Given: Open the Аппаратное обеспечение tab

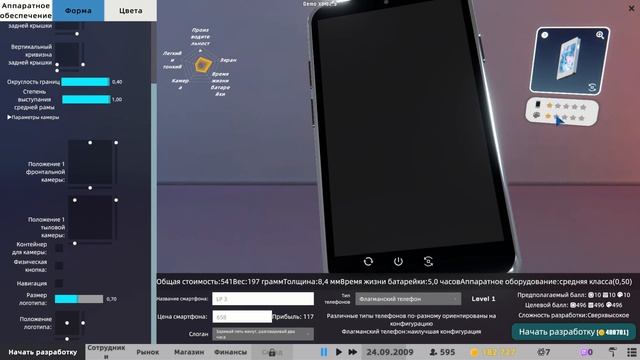Looking at the screenshot, I should (x=26, y=10).
